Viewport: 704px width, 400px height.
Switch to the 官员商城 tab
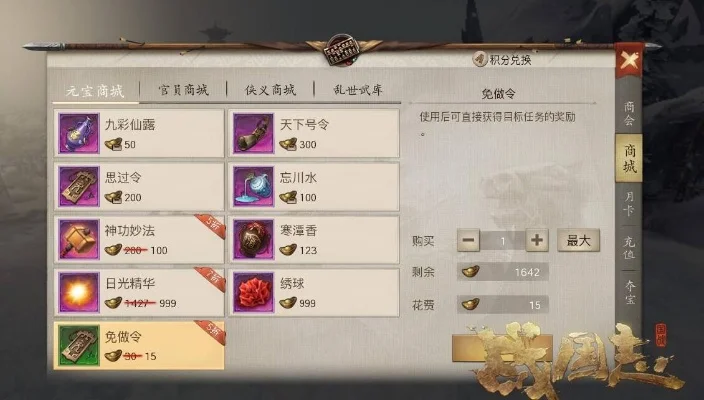tap(183, 90)
